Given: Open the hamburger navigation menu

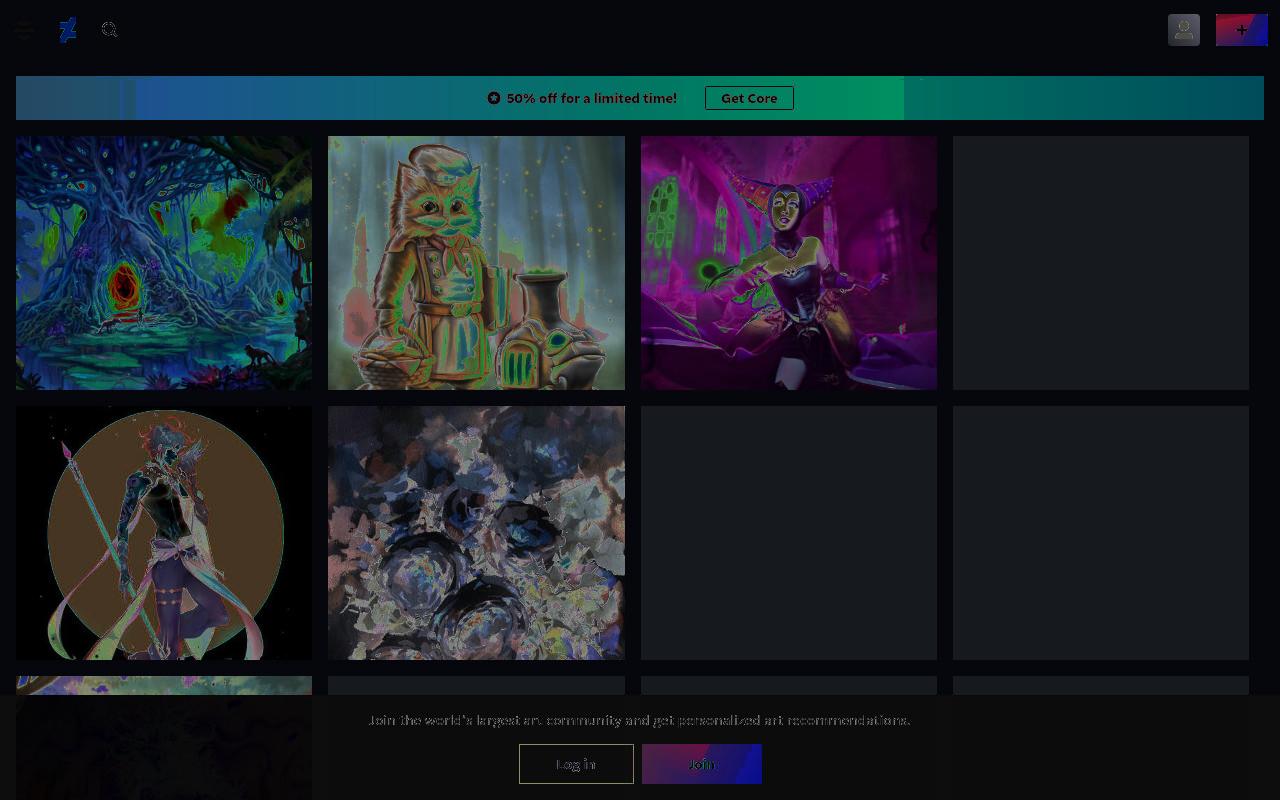Looking at the screenshot, I should (25, 30).
